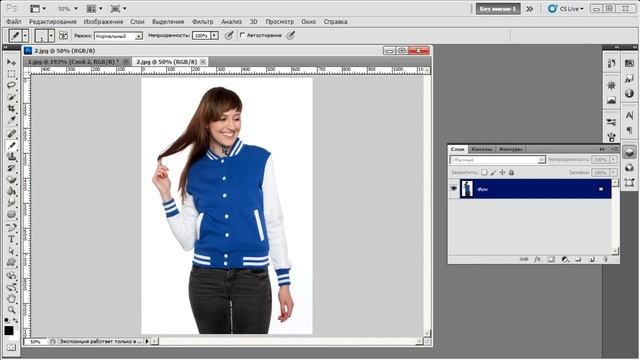The height and width of the screenshot is (360, 640).
Task: Toggle lock image pixels brush icon
Action: [493, 172]
